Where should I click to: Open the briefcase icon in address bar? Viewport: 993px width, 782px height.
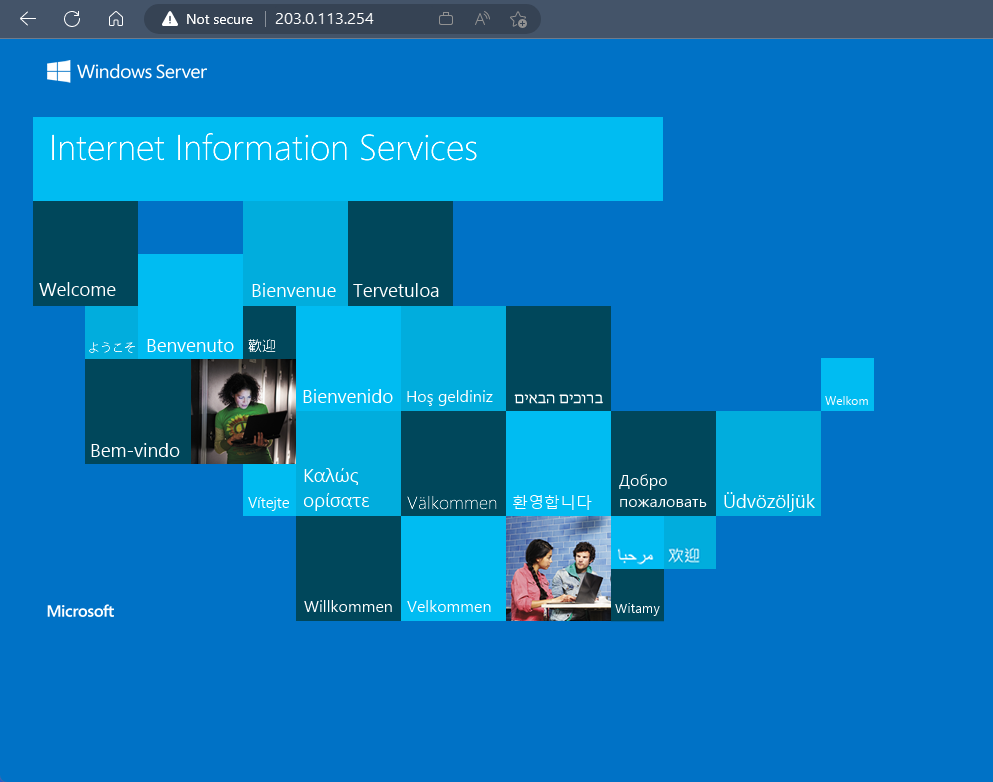446,19
